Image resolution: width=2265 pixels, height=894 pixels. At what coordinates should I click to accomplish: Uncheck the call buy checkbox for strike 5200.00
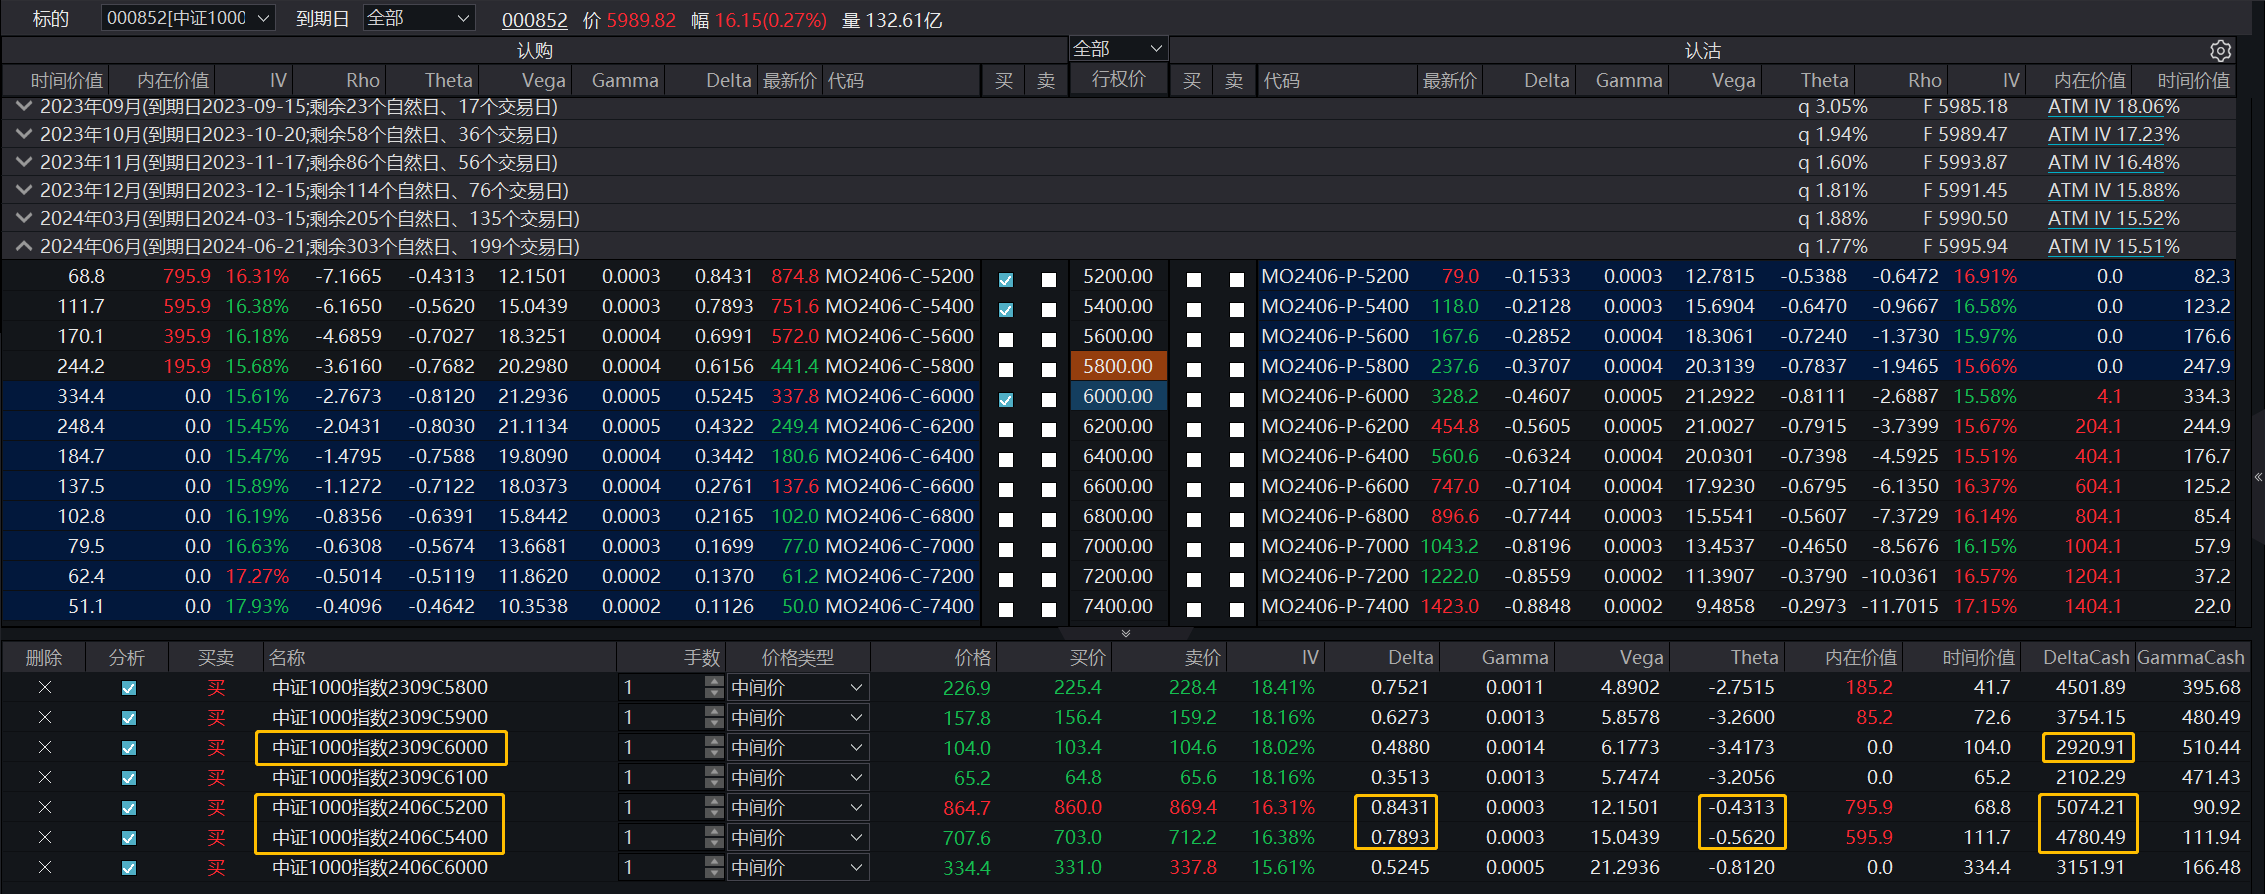click(1006, 280)
